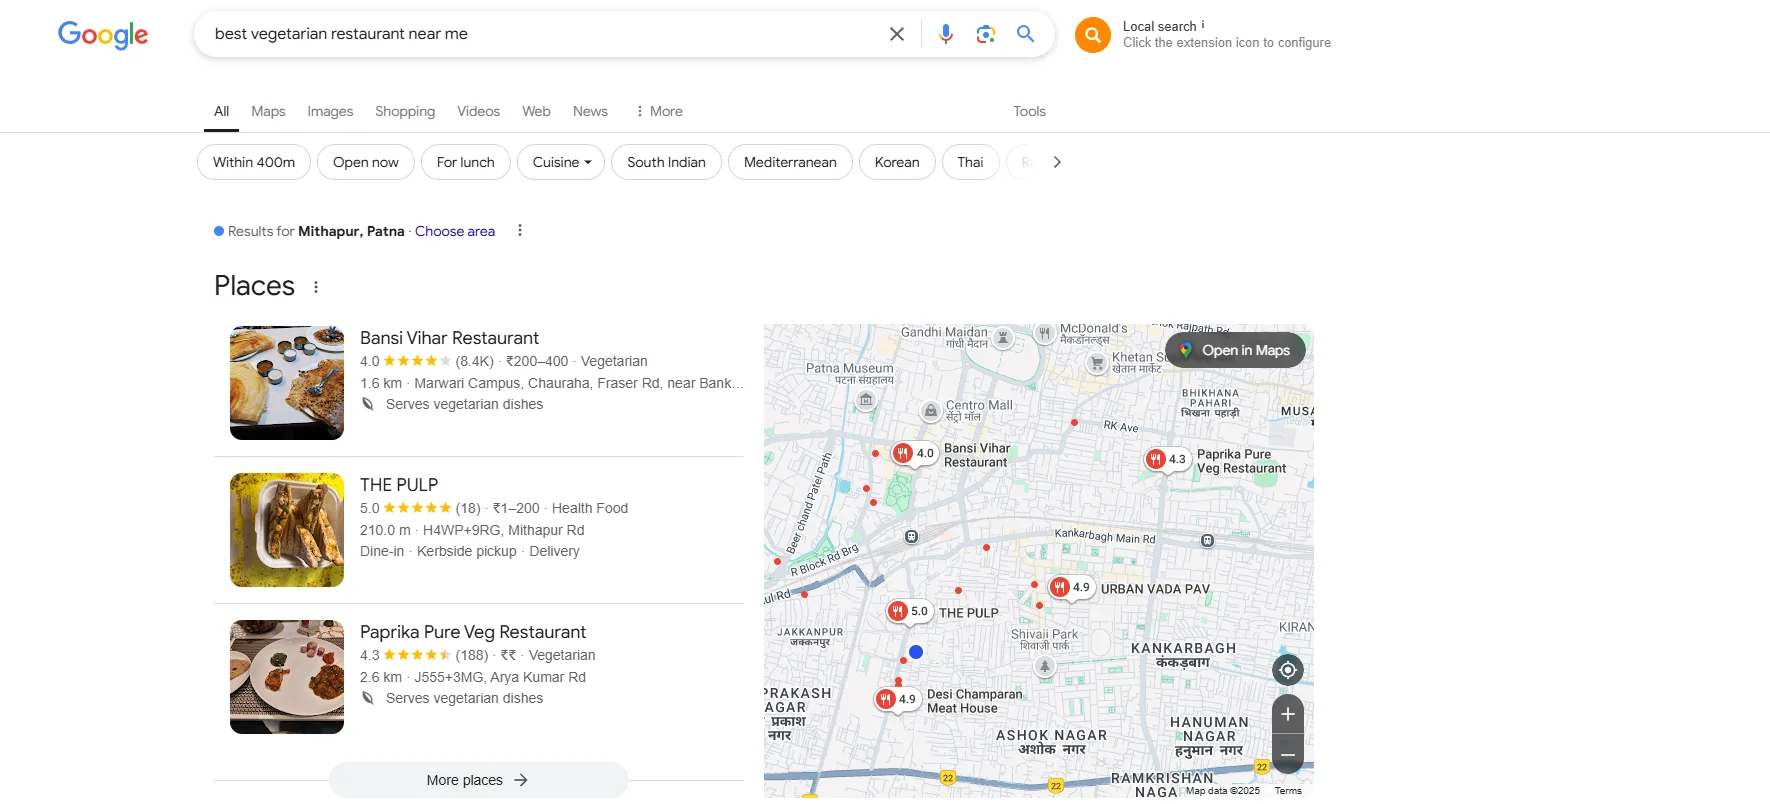This screenshot has width=1770, height=804.
Task: Toggle the For lunch filter
Action: tap(466, 162)
